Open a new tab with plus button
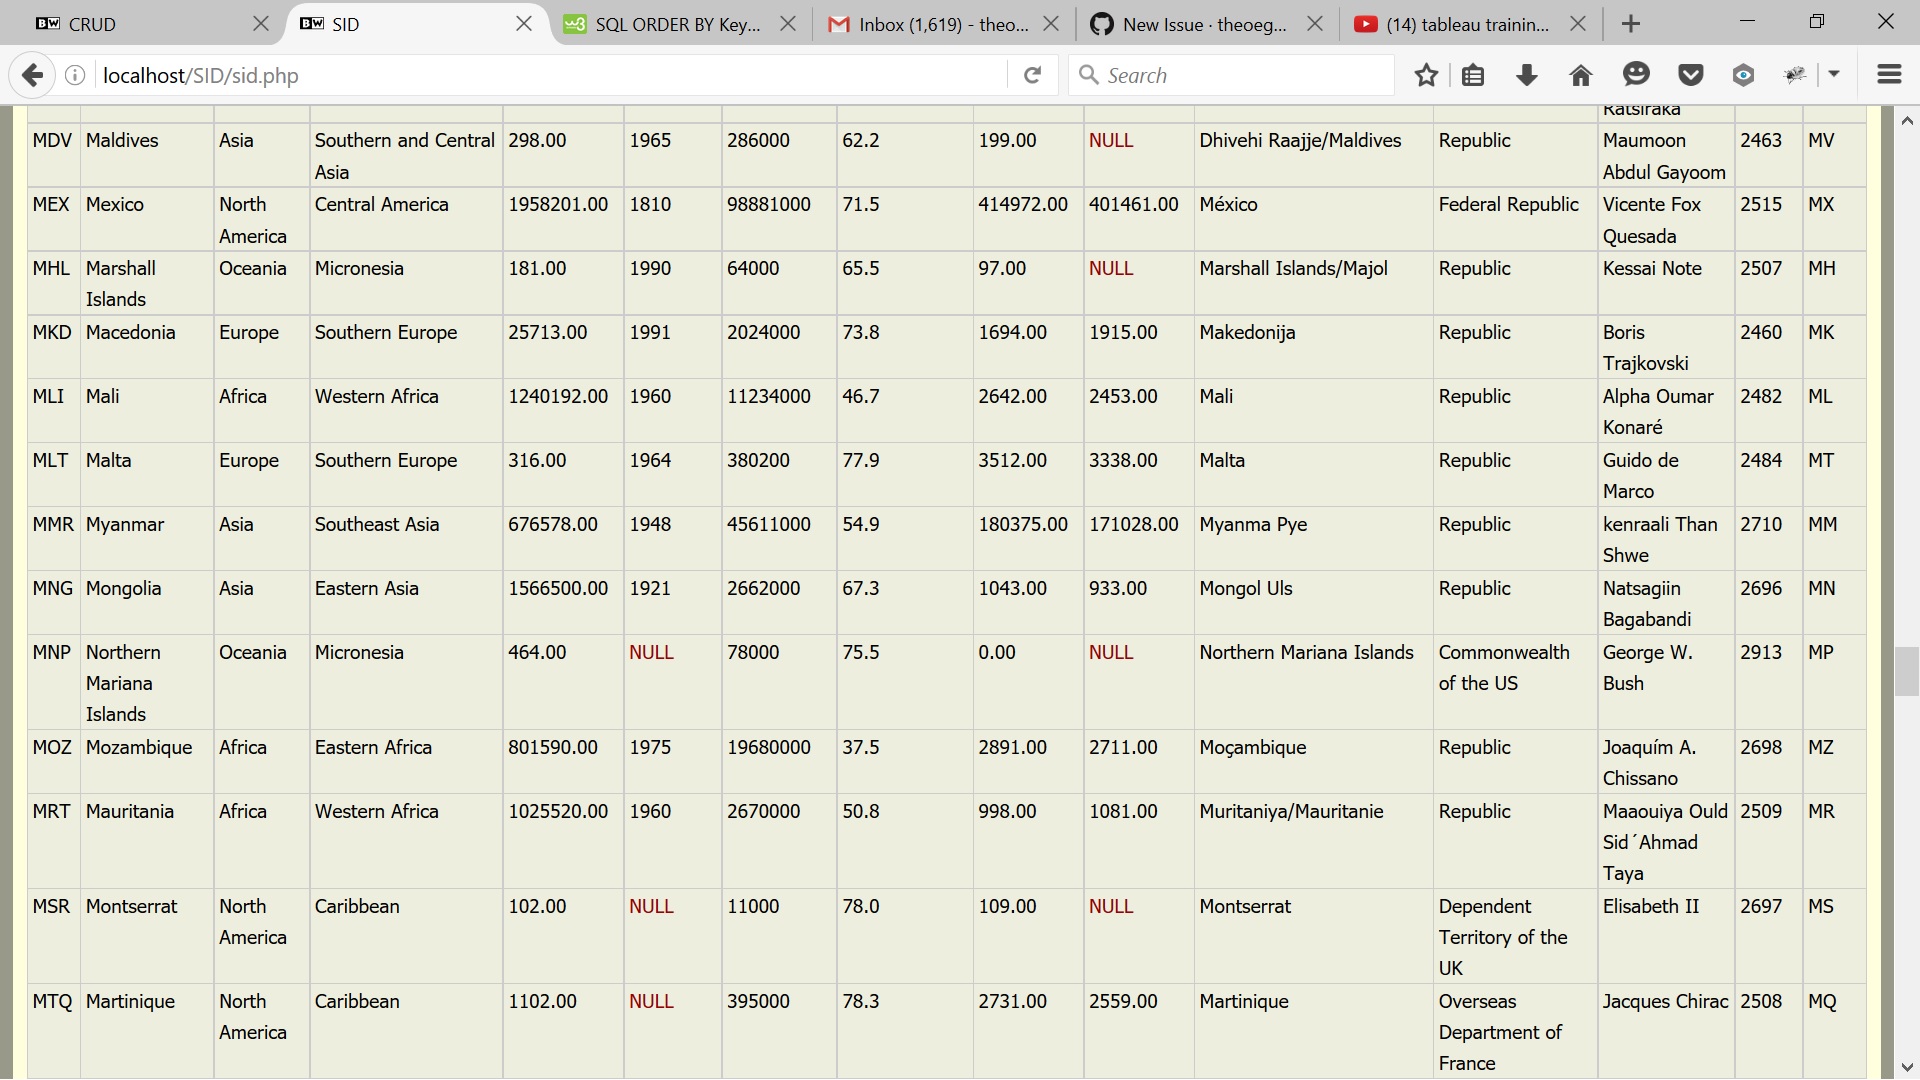The width and height of the screenshot is (1920, 1080). pyautogui.click(x=1631, y=24)
